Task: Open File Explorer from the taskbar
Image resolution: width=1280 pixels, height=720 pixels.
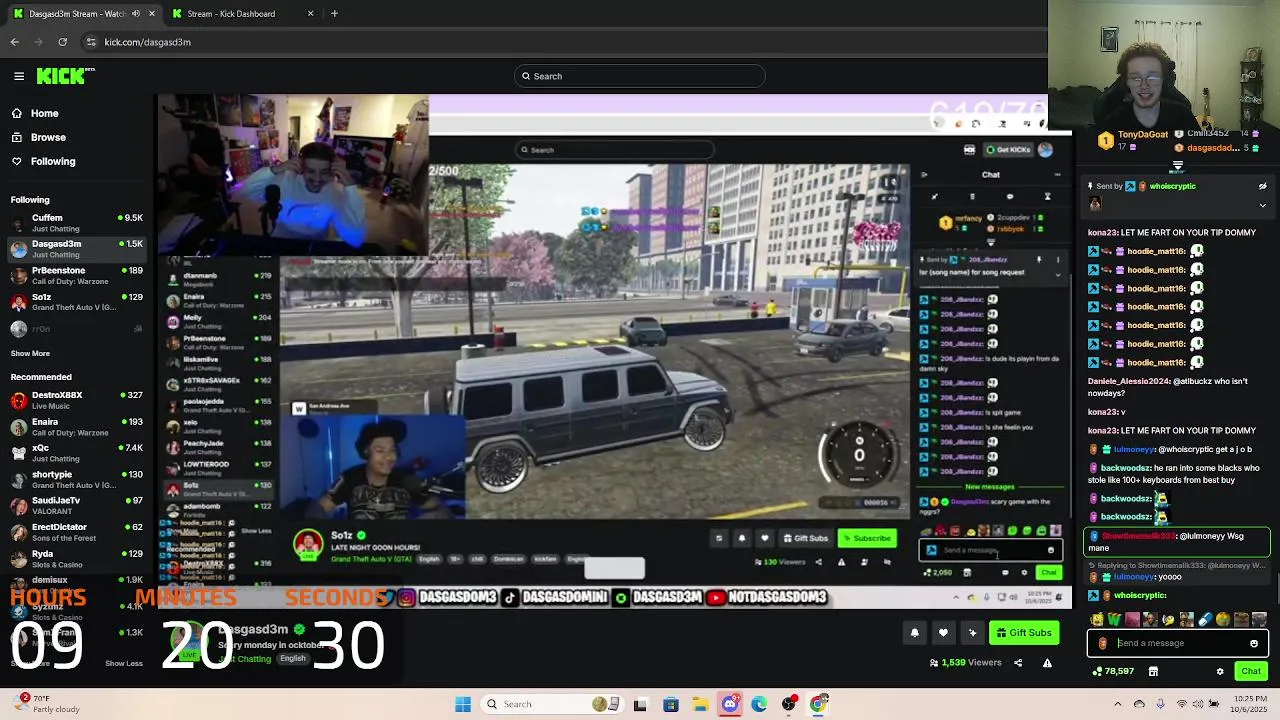Action: point(701,704)
